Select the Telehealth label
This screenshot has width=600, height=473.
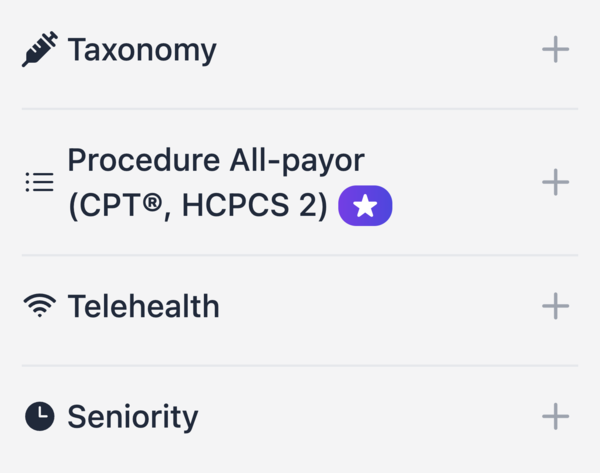143,306
